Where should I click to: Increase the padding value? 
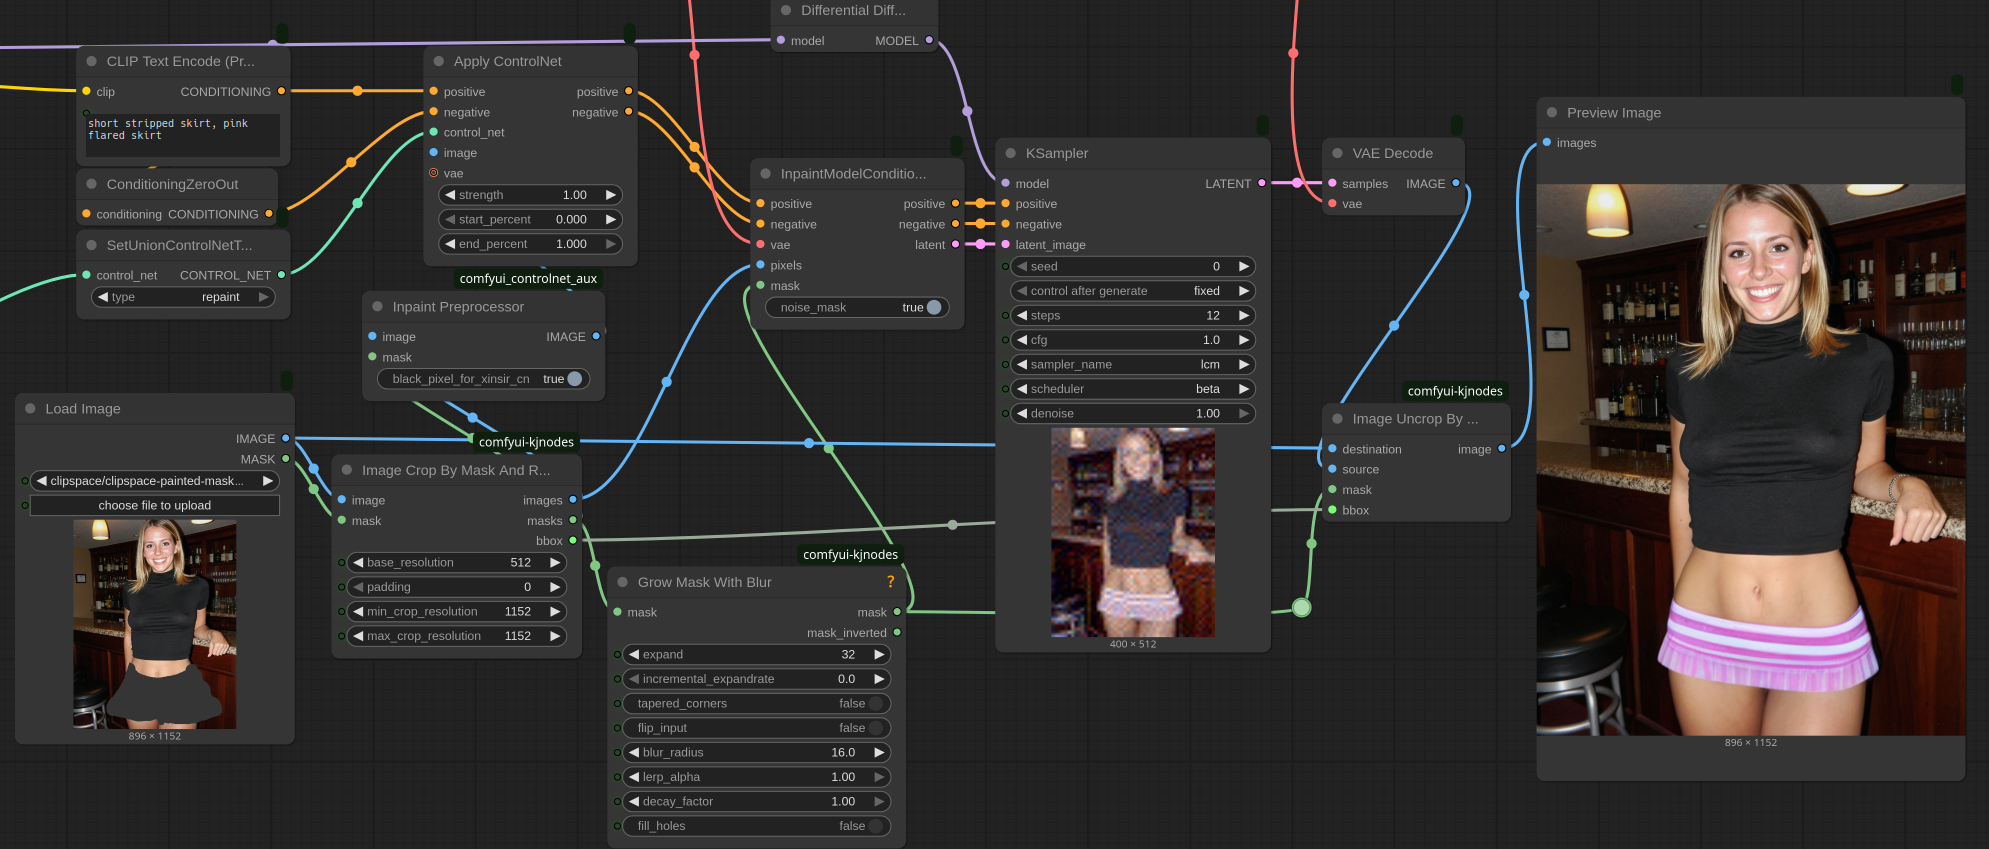(555, 587)
